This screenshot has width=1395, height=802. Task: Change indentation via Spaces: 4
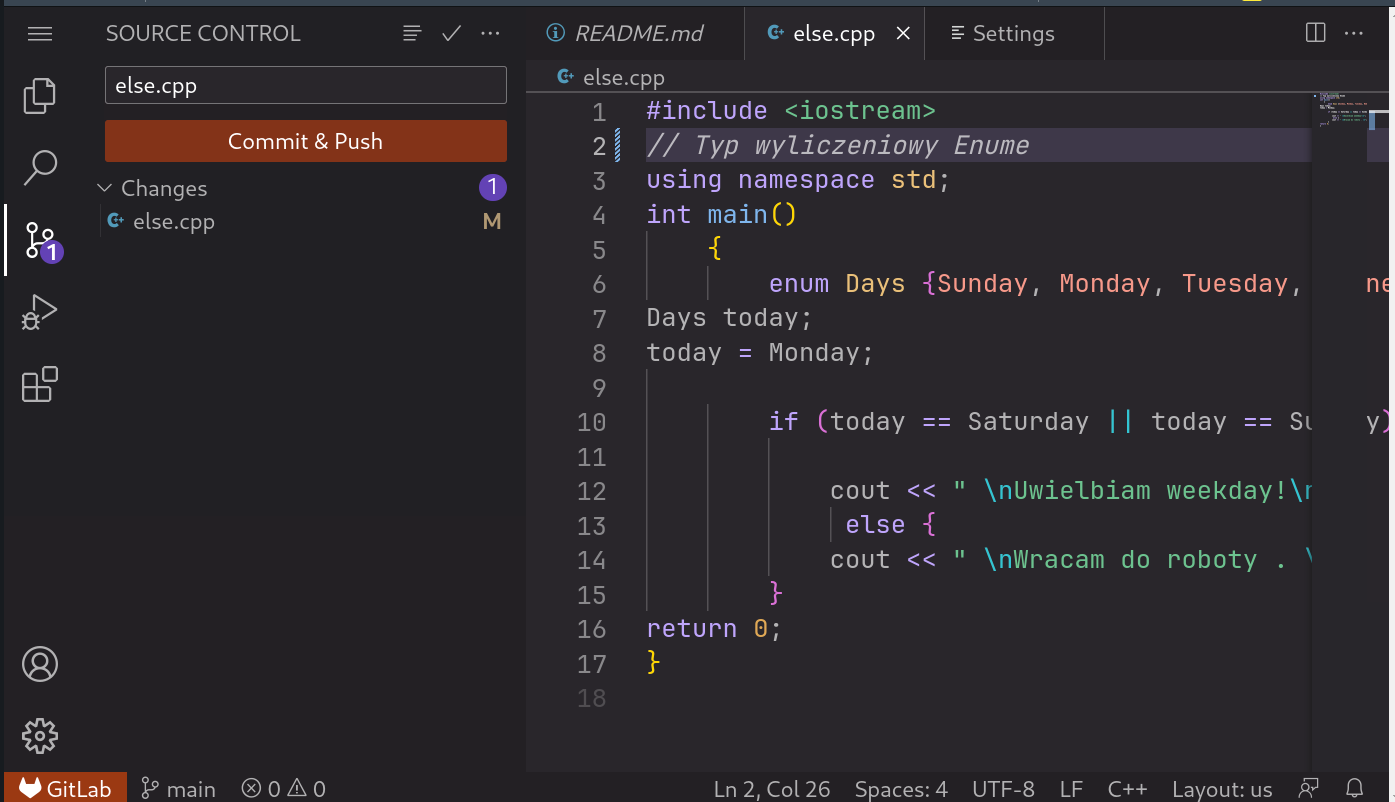(x=901, y=789)
